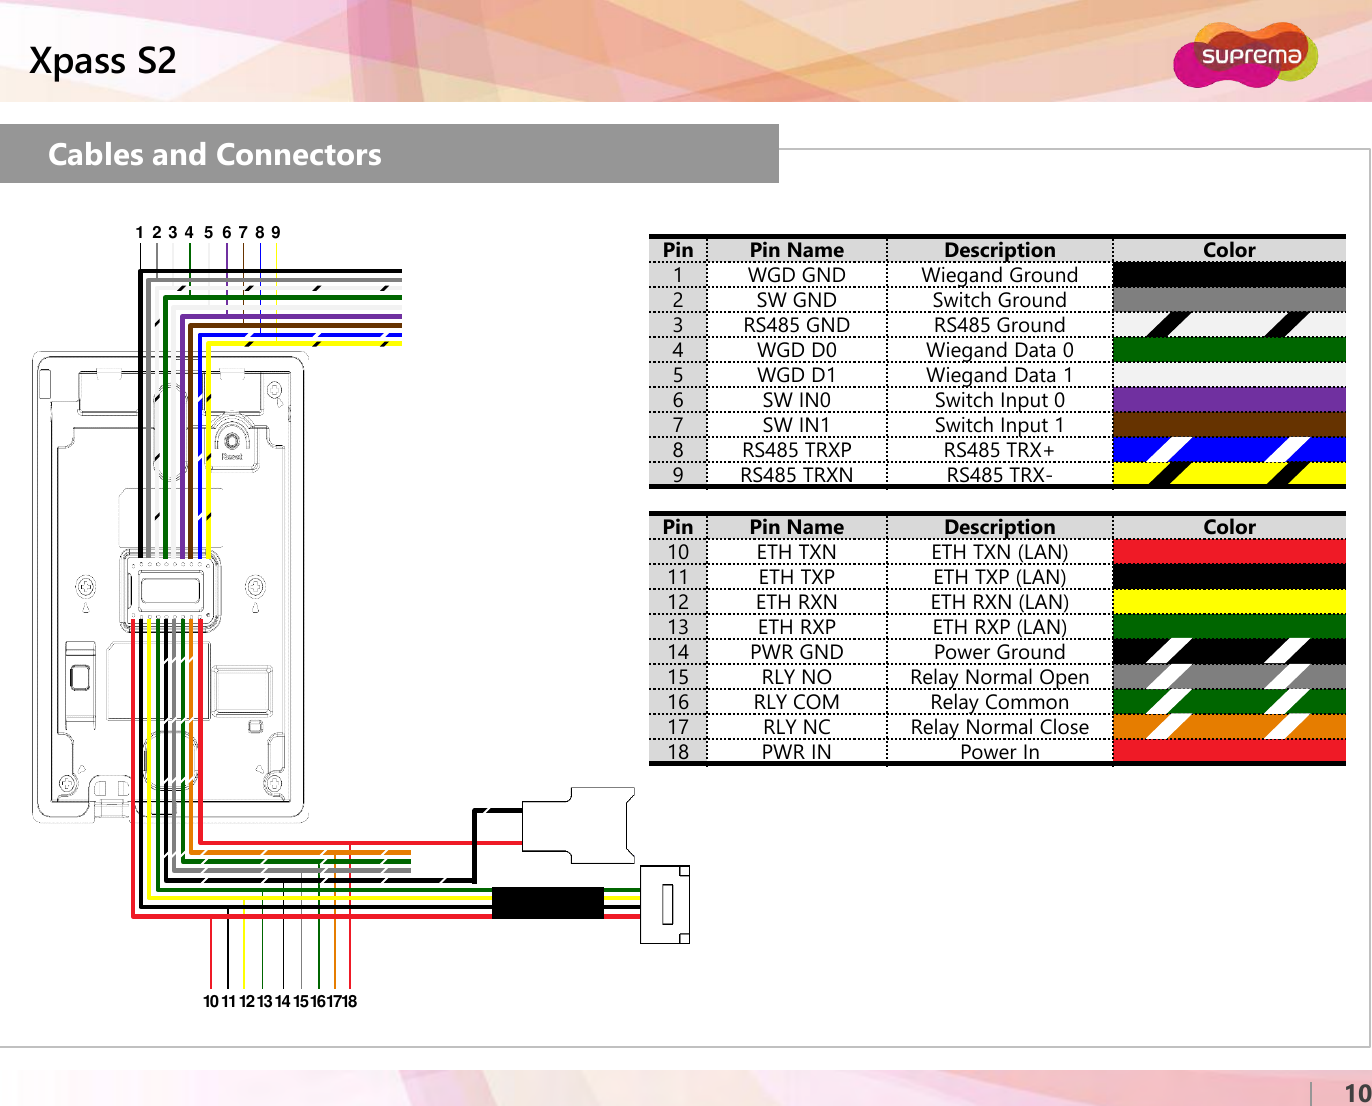Image resolution: width=1372 pixels, height=1106 pixels.
Task: Click the 'WGD GND' pin name cell
Action: (x=797, y=275)
